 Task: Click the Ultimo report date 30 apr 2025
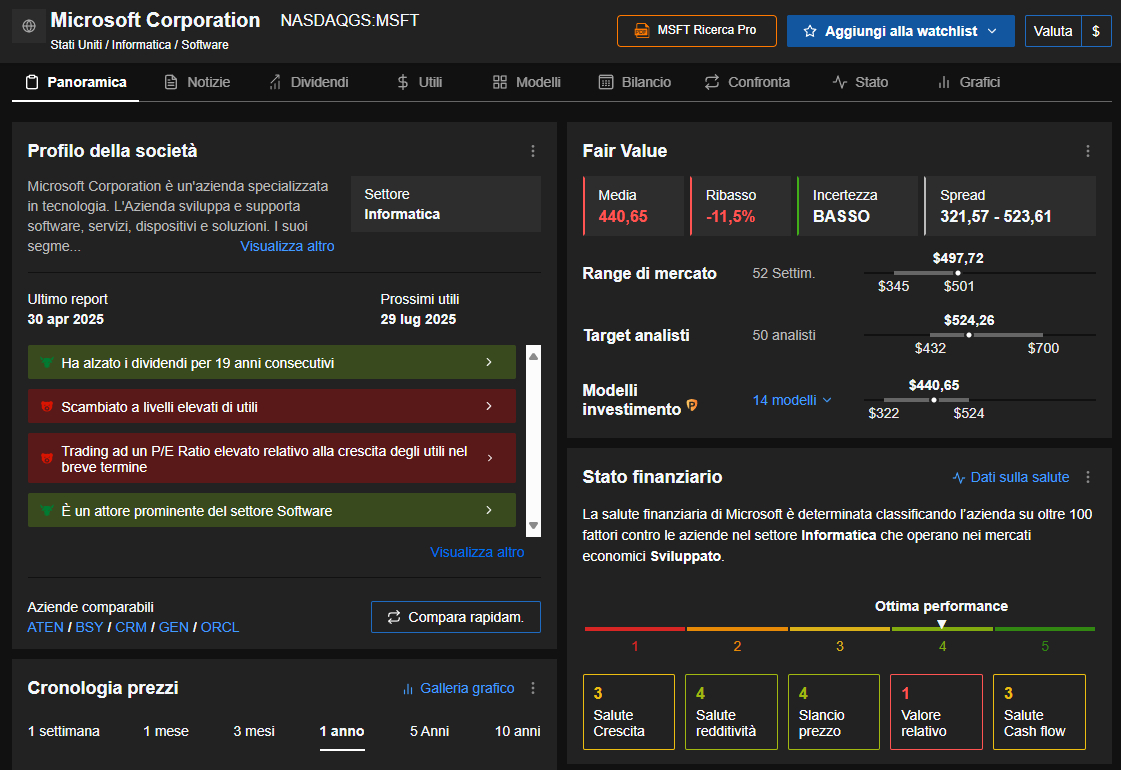[x=66, y=319]
